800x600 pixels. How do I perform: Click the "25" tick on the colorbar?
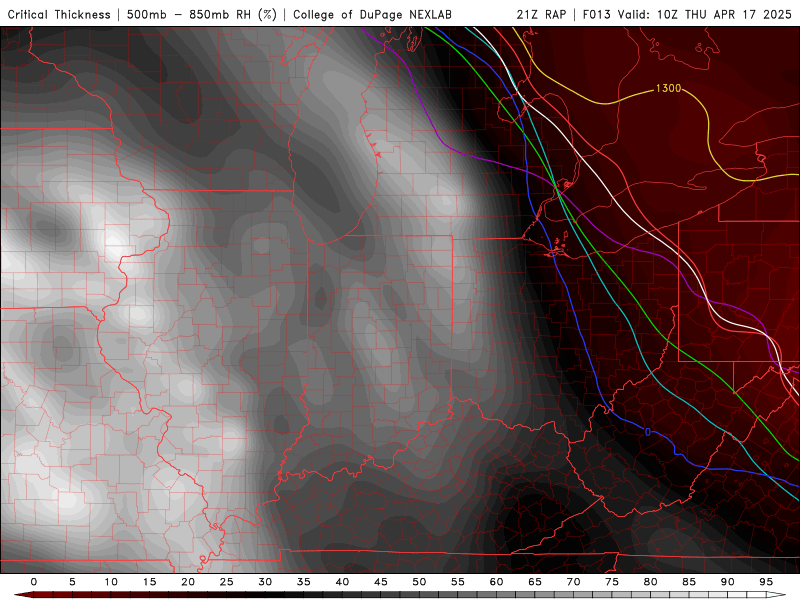[x=227, y=582]
